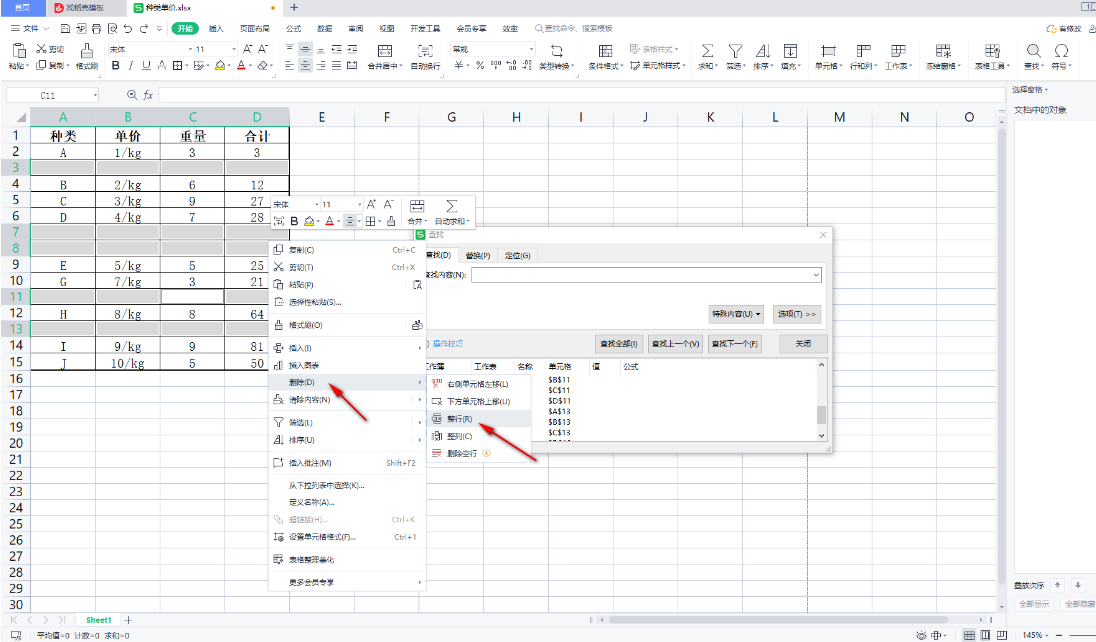
Task: Toggle Bold in the ribbon font group
Action: pyautogui.click(x=115, y=65)
